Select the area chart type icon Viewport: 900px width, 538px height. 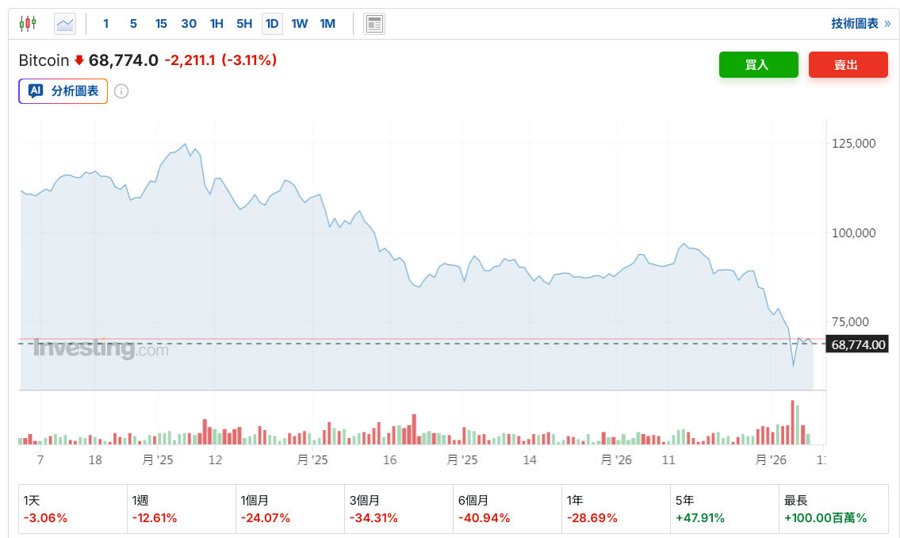[65, 23]
